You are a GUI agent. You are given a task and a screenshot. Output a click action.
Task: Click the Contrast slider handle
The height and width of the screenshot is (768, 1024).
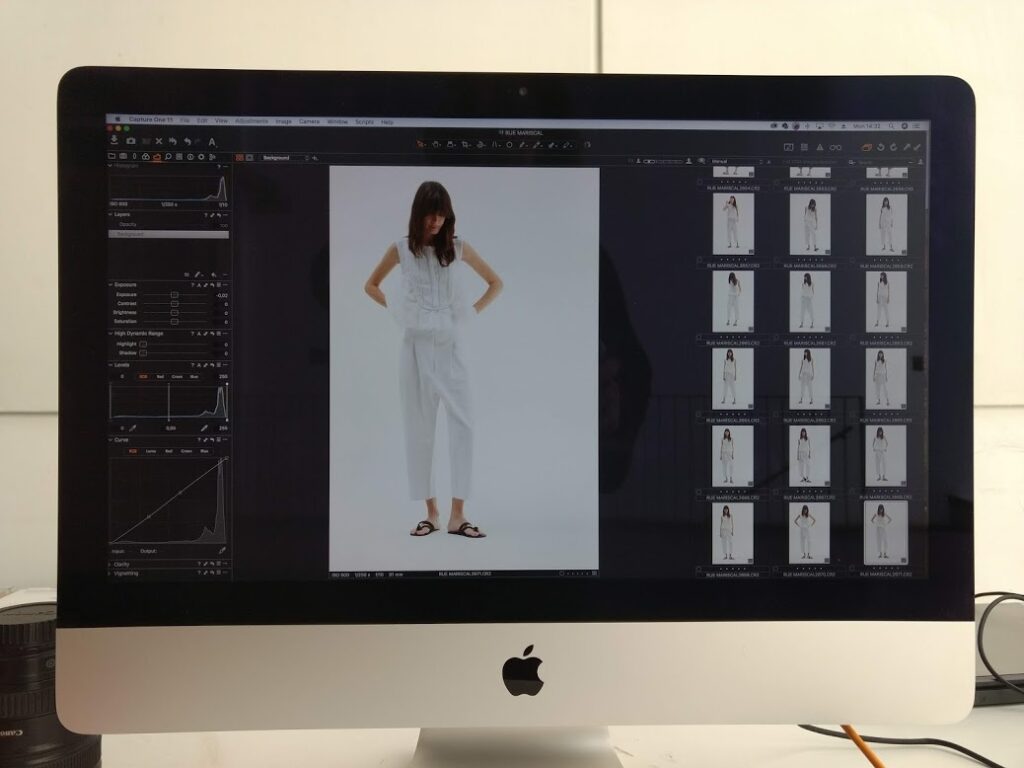click(174, 304)
